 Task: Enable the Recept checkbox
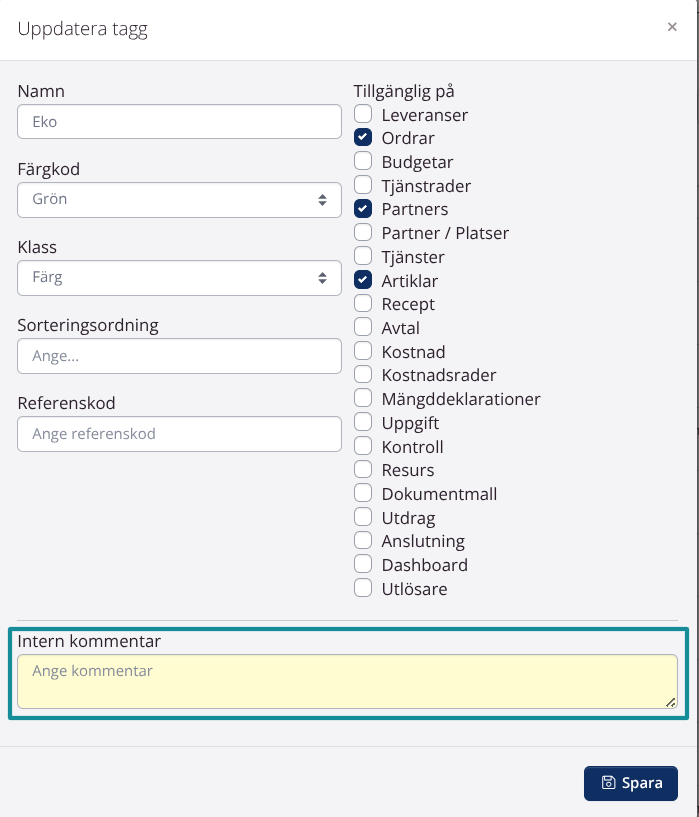tap(363, 304)
